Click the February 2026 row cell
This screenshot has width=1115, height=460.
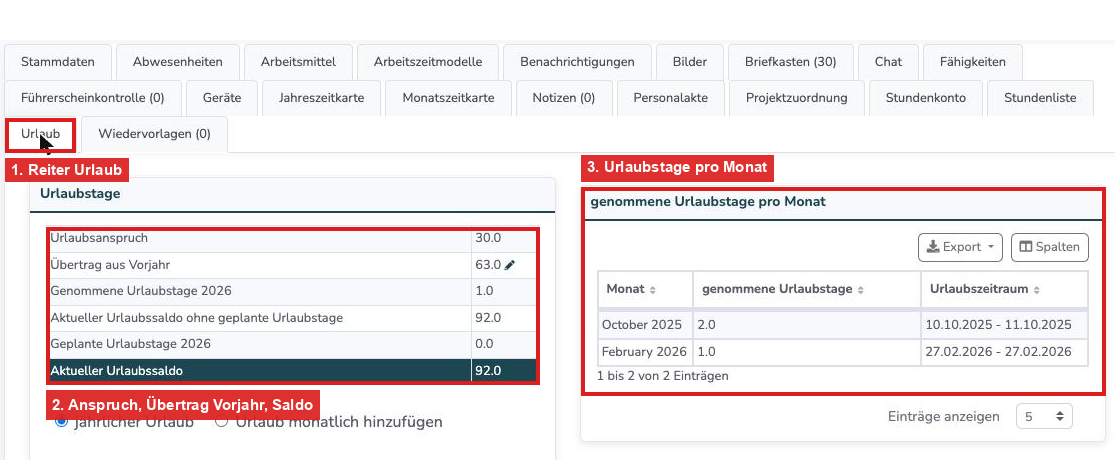coord(644,352)
